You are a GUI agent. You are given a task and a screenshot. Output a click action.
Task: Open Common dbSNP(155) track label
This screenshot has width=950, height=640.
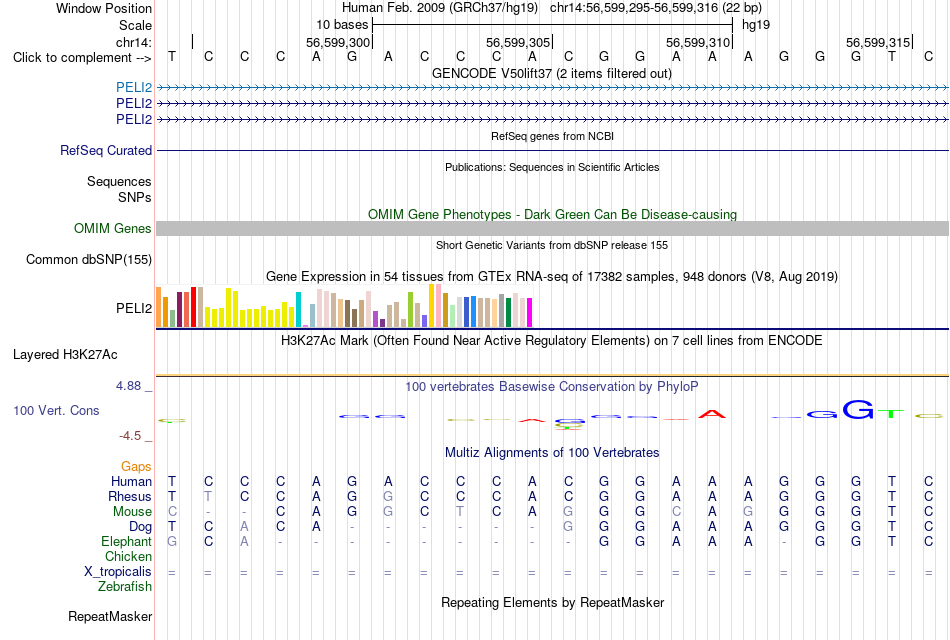(x=89, y=259)
